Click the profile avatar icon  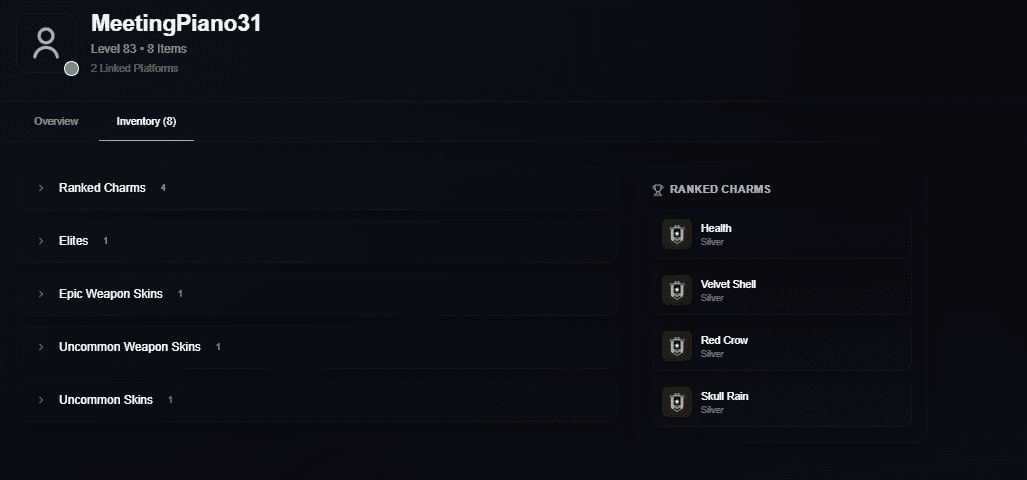click(x=45, y=43)
